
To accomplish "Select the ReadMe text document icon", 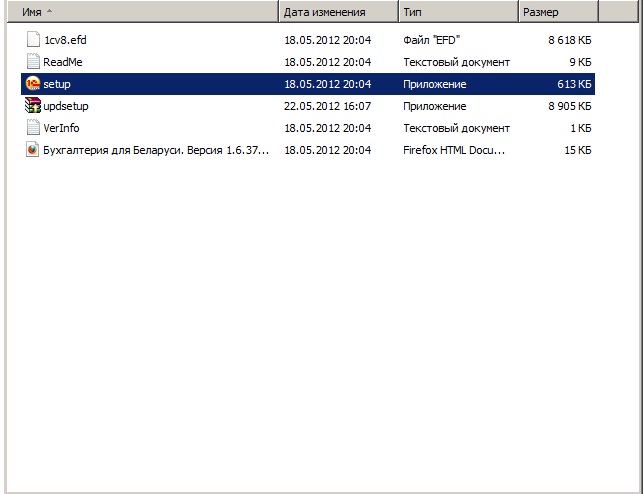I will click(32, 63).
